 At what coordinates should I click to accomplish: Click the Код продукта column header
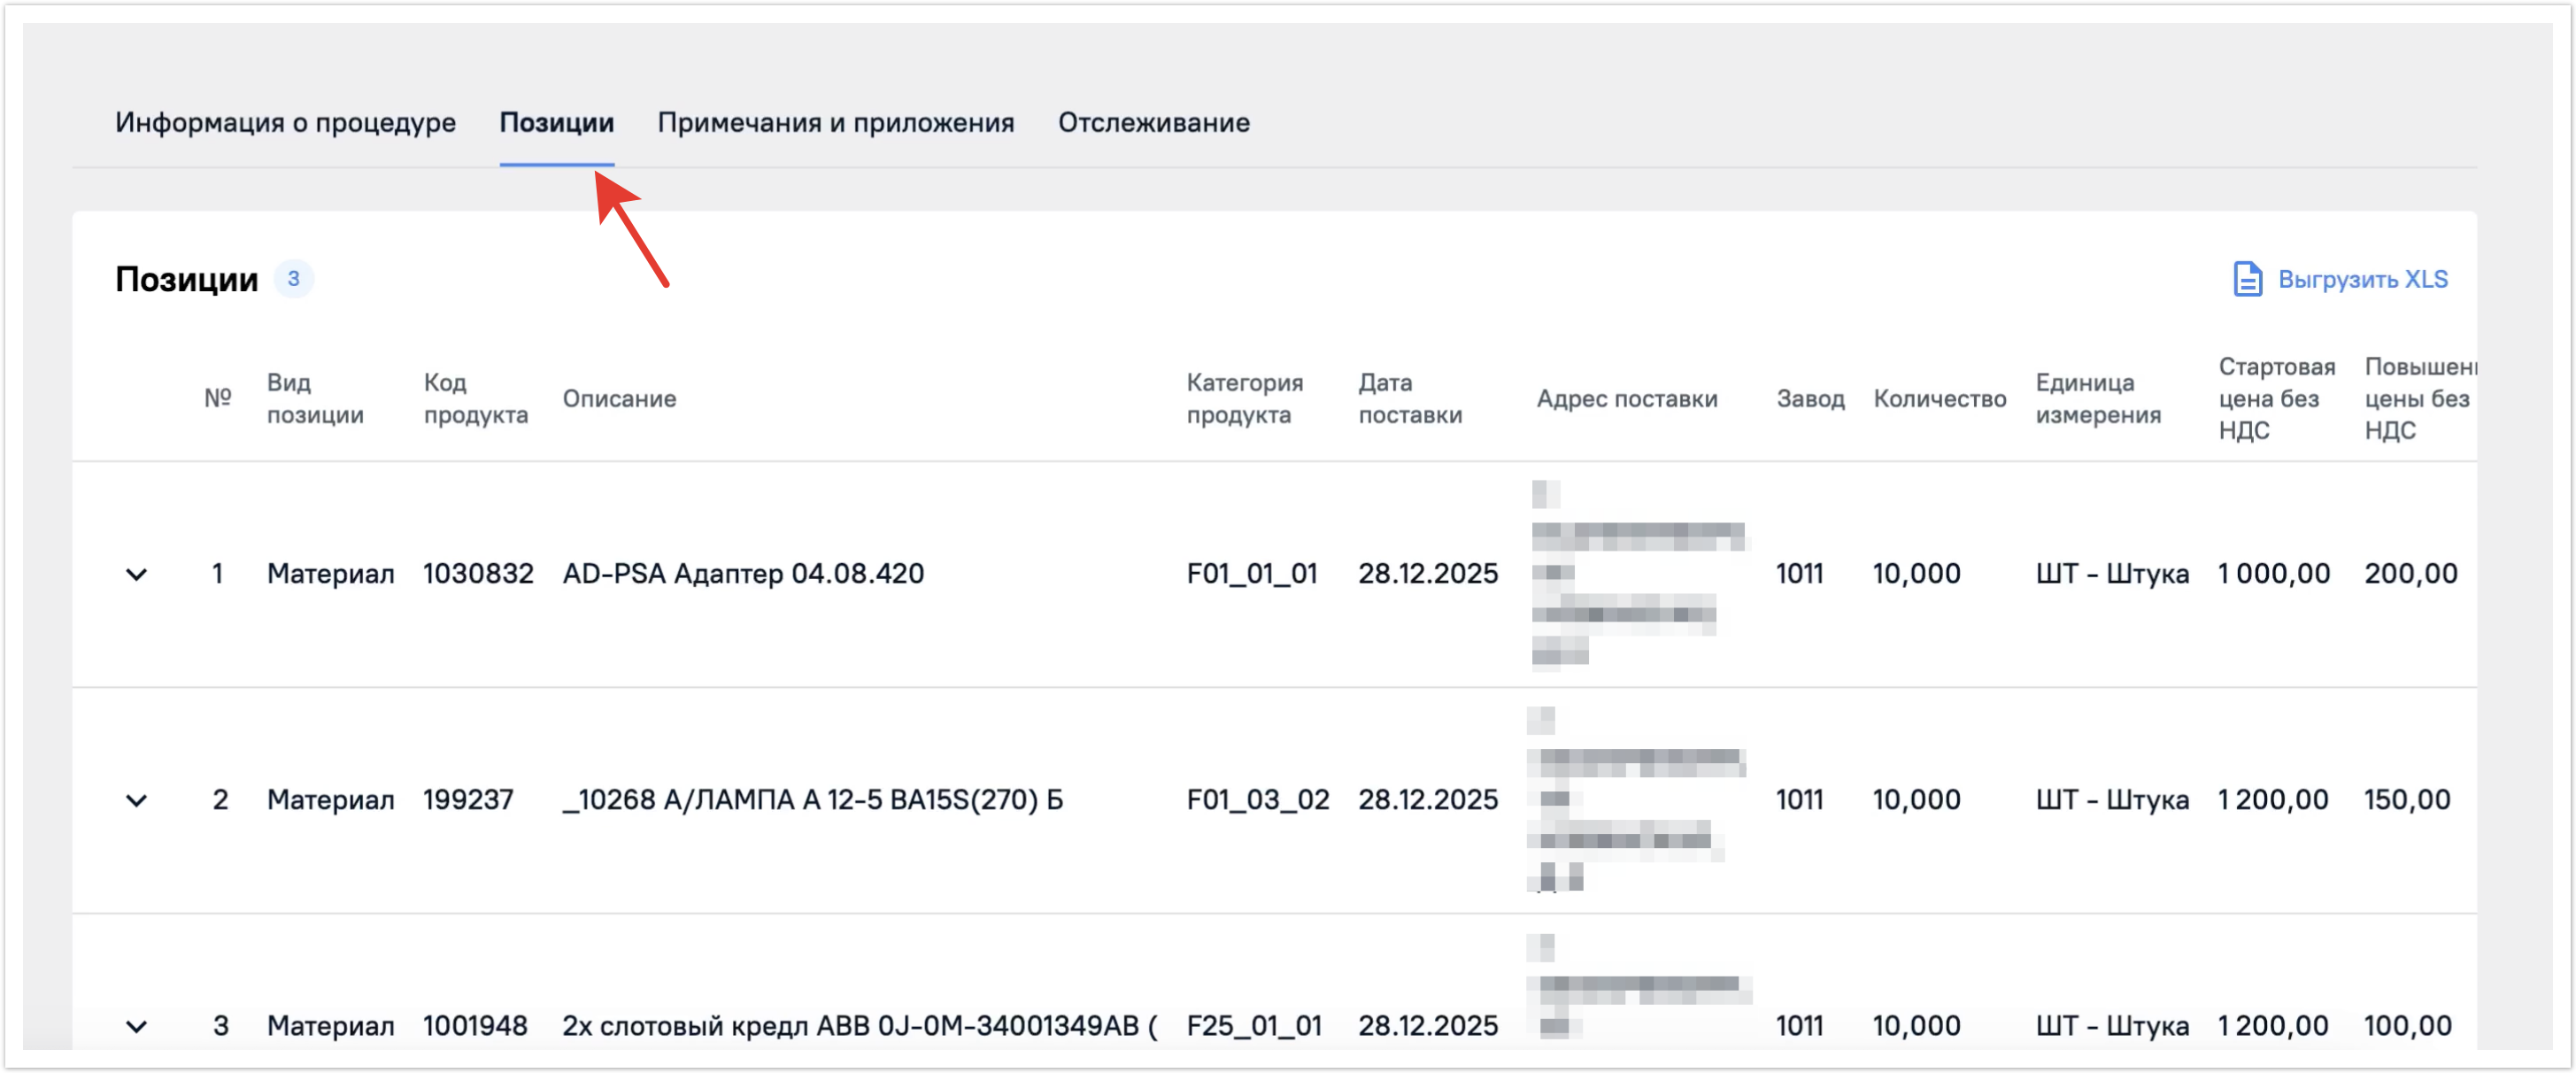click(475, 398)
